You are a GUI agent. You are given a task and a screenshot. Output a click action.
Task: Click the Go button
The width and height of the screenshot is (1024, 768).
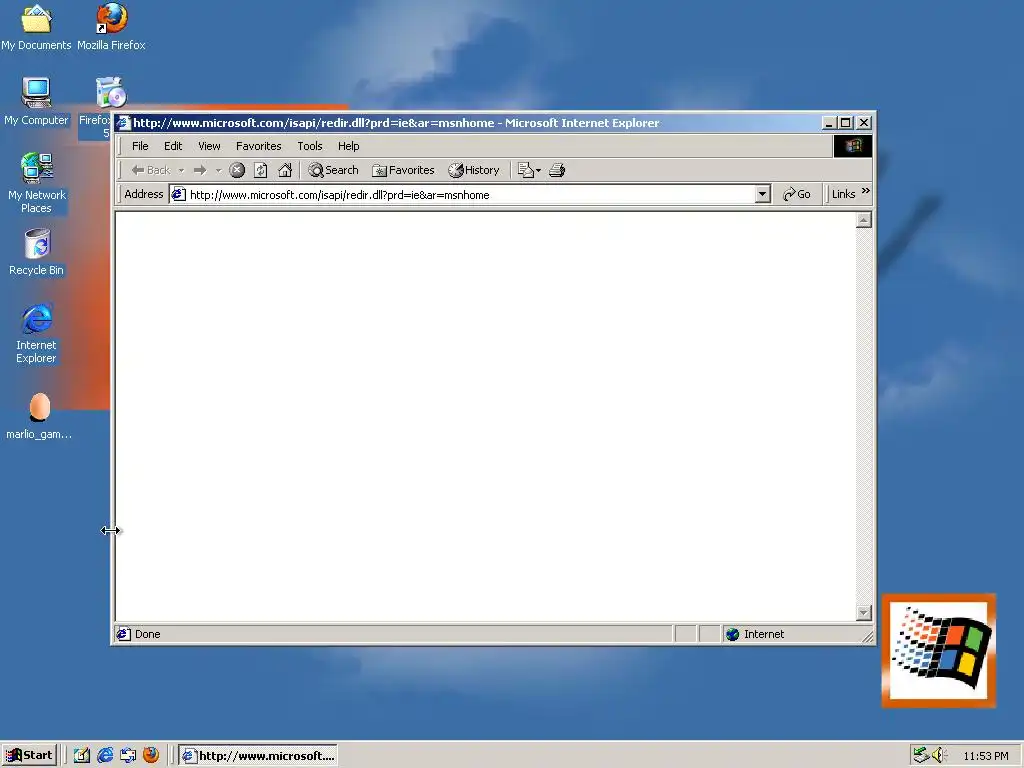[797, 195]
